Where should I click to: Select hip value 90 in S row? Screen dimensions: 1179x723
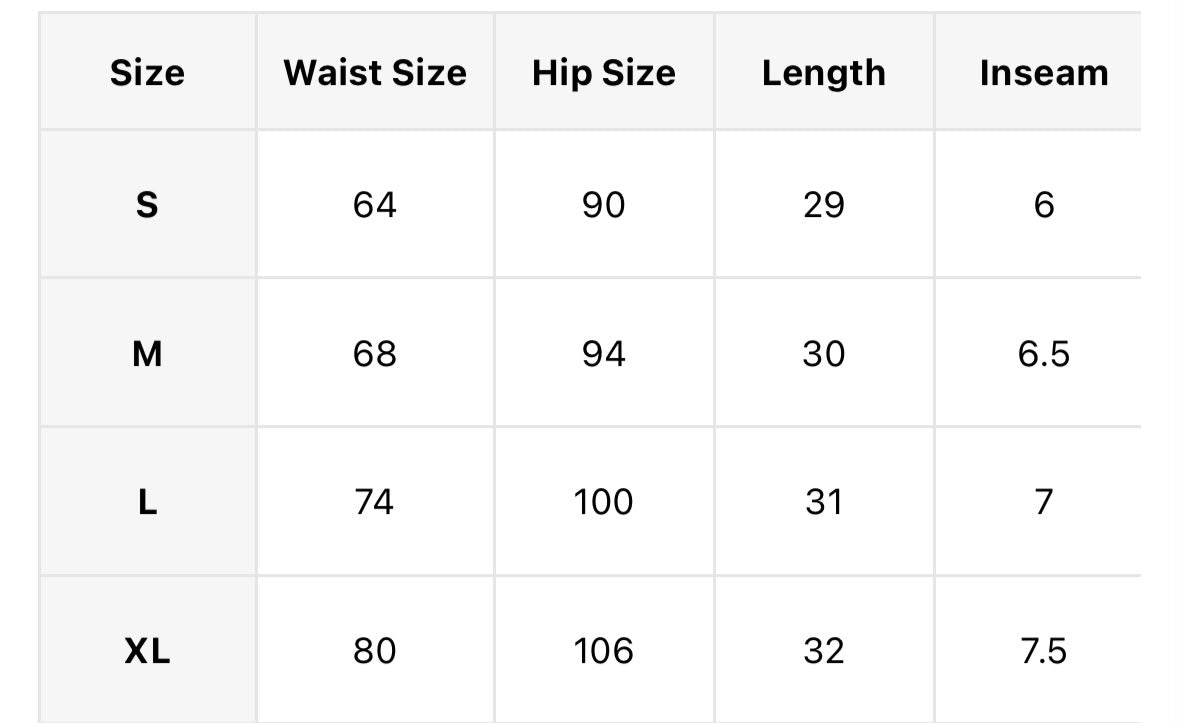click(604, 204)
